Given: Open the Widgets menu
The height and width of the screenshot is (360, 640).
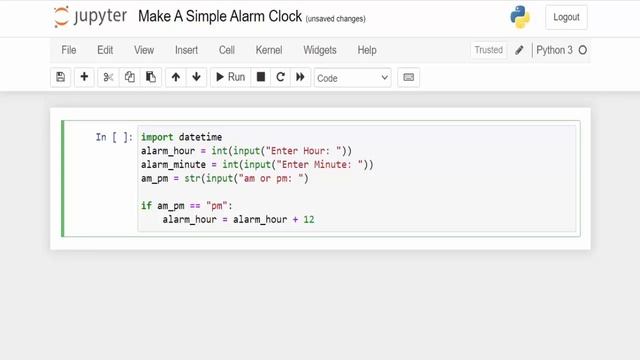Looking at the screenshot, I should [320, 50].
